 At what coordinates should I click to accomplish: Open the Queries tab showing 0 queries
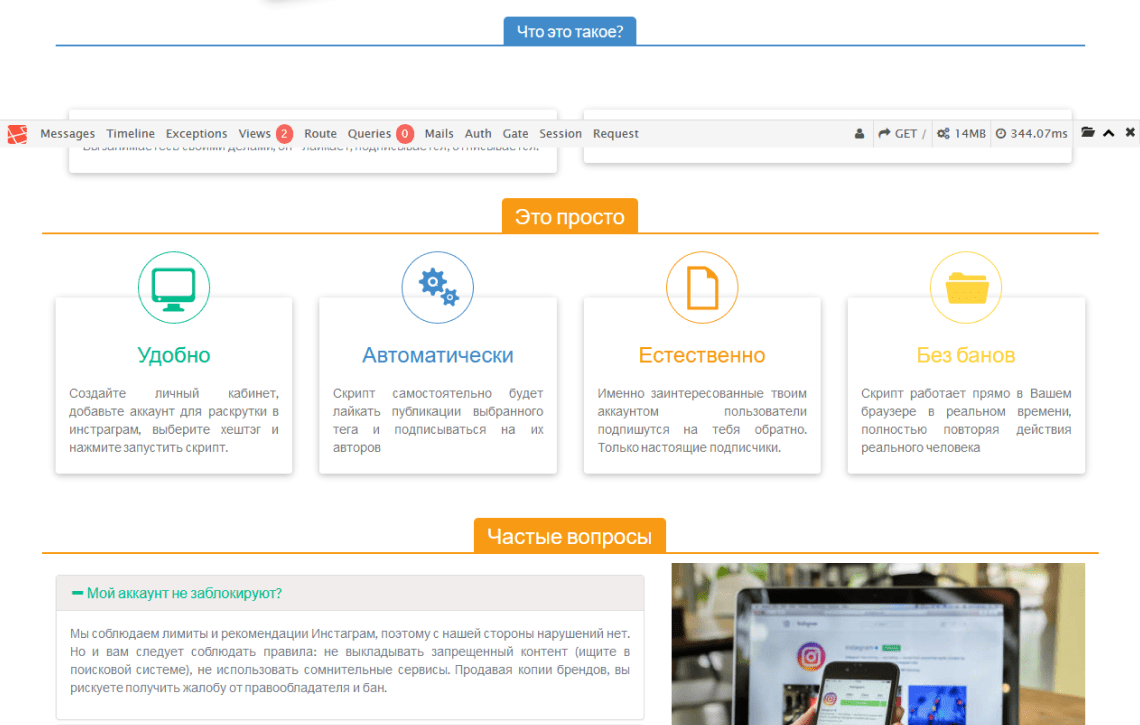(x=370, y=133)
